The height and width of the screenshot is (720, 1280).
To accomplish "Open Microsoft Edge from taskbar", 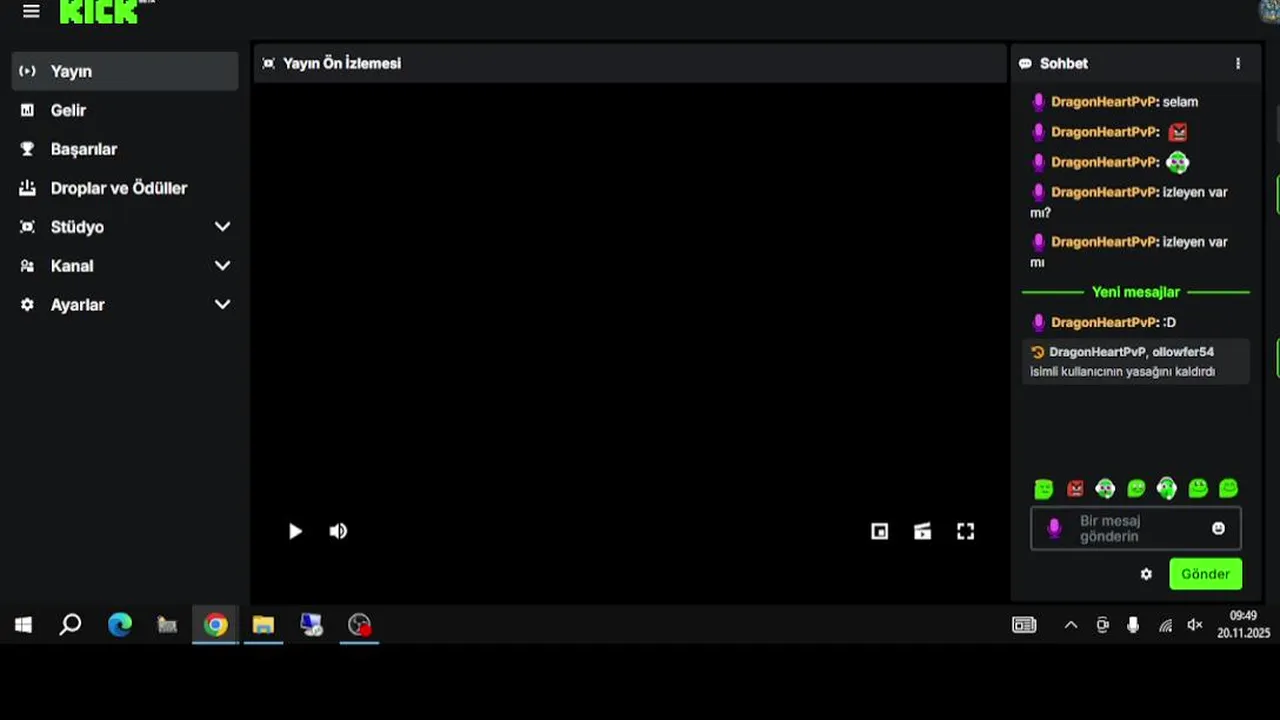I will pyautogui.click(x=120, y=625).
